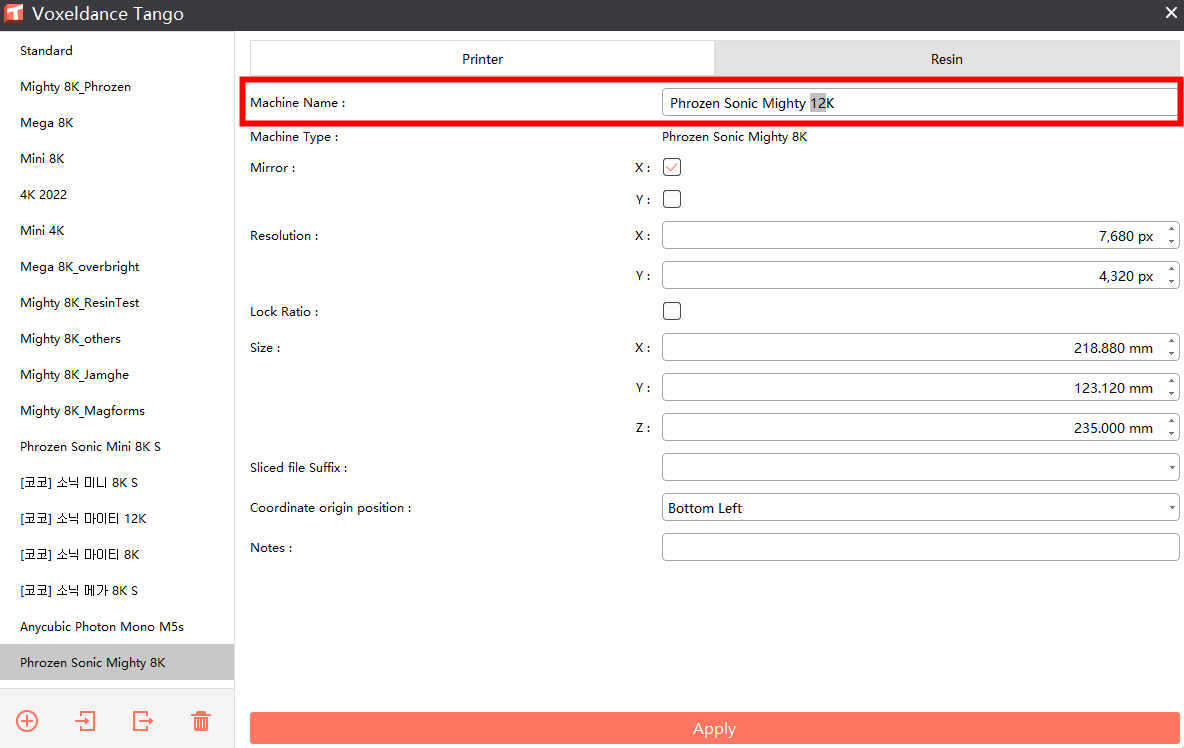The height and width of the screenshot is (748, 1184).
Task: Choose the Mega 8K printer profile
Action: [47, 123]
